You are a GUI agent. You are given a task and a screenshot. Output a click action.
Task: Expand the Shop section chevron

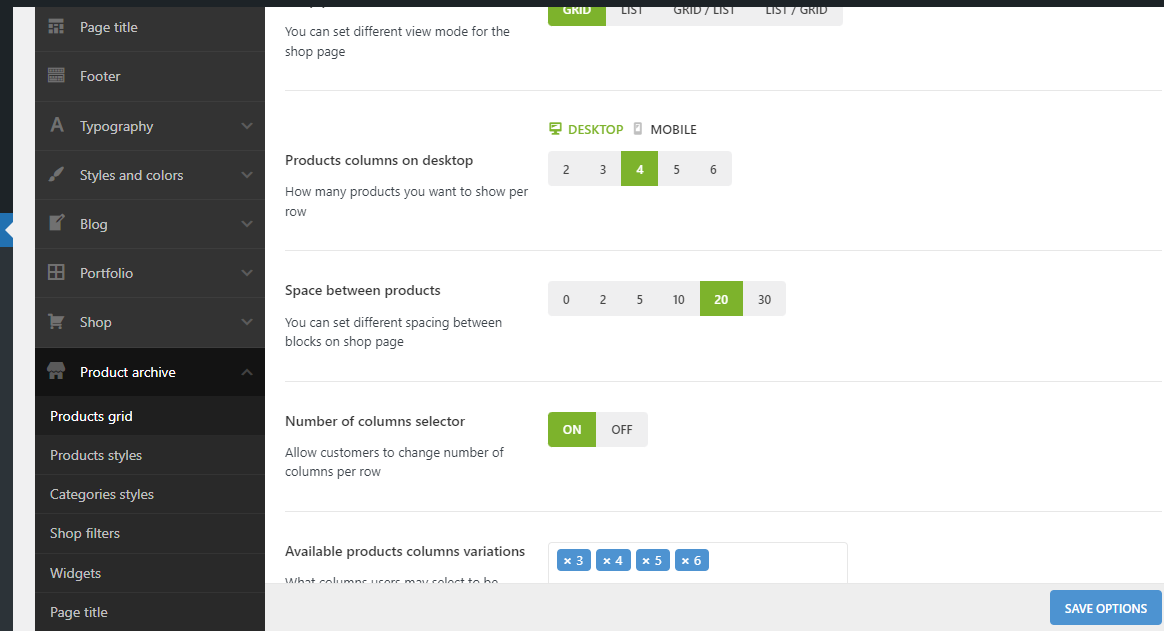click(247, 322)
